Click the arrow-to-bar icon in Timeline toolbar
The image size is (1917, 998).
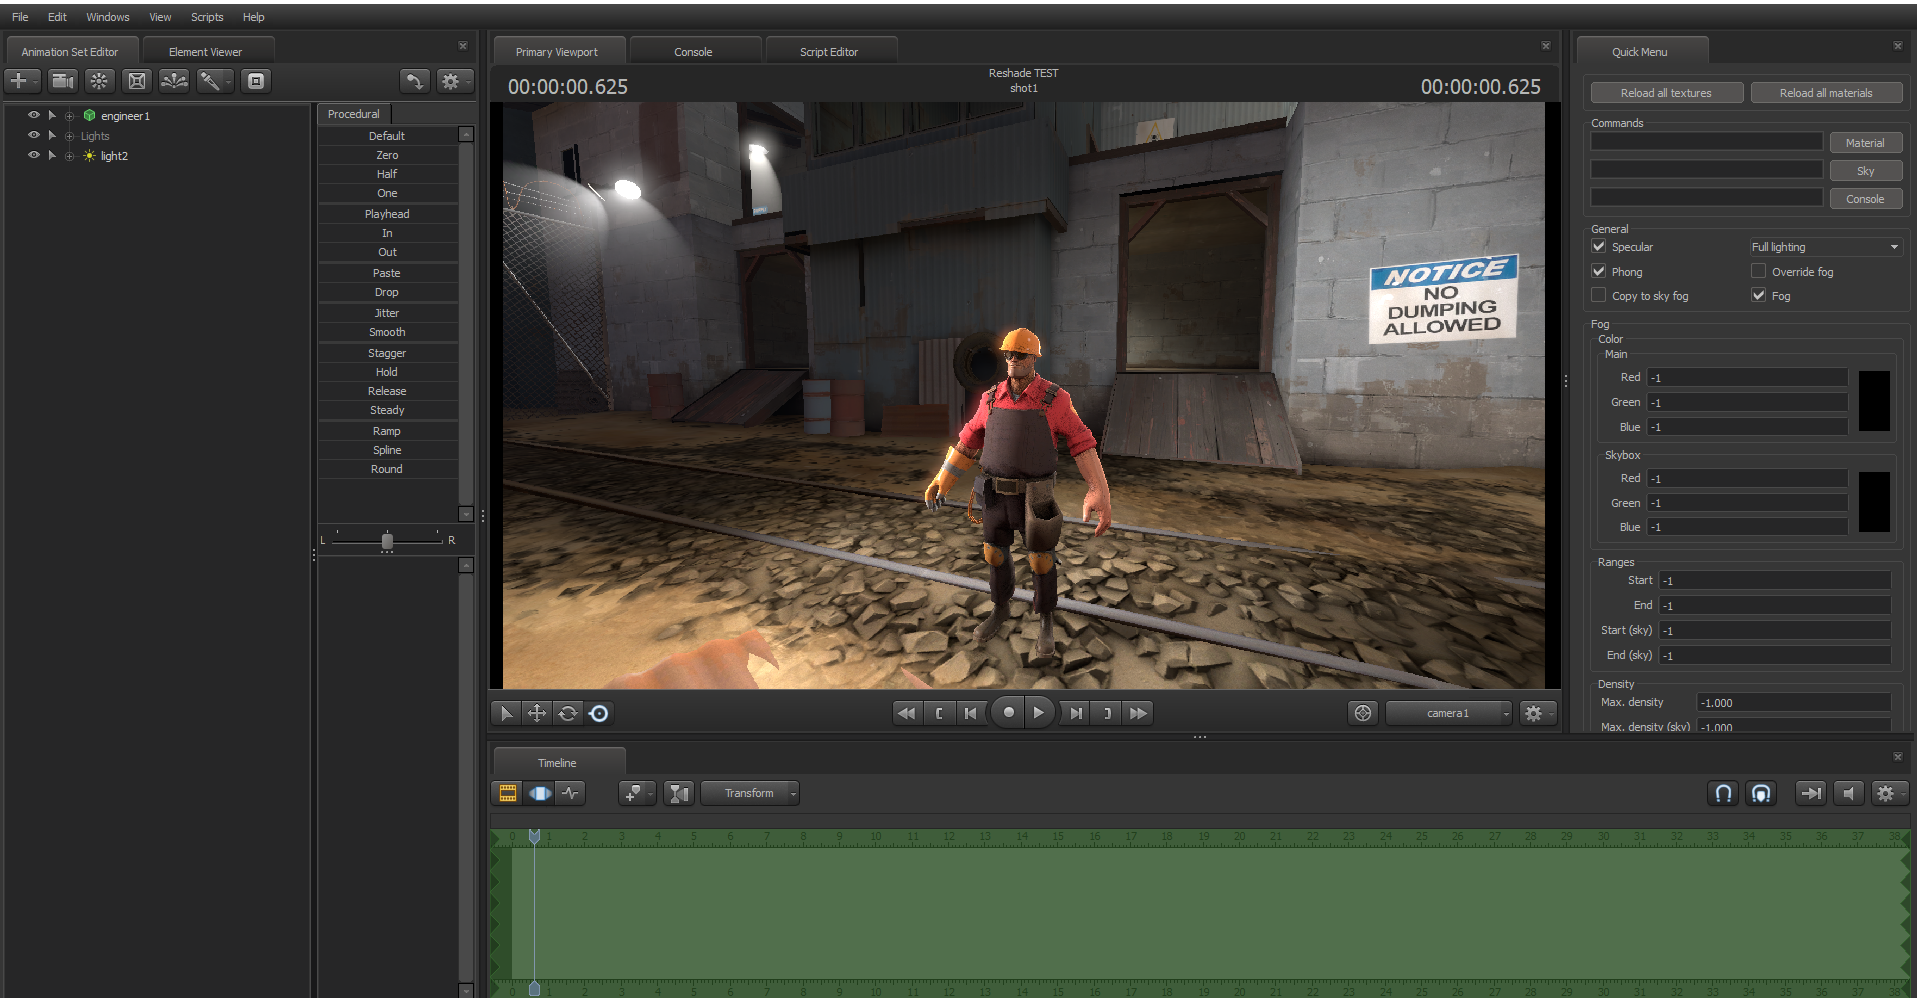pyautogui.click(x=1811, y=793)
